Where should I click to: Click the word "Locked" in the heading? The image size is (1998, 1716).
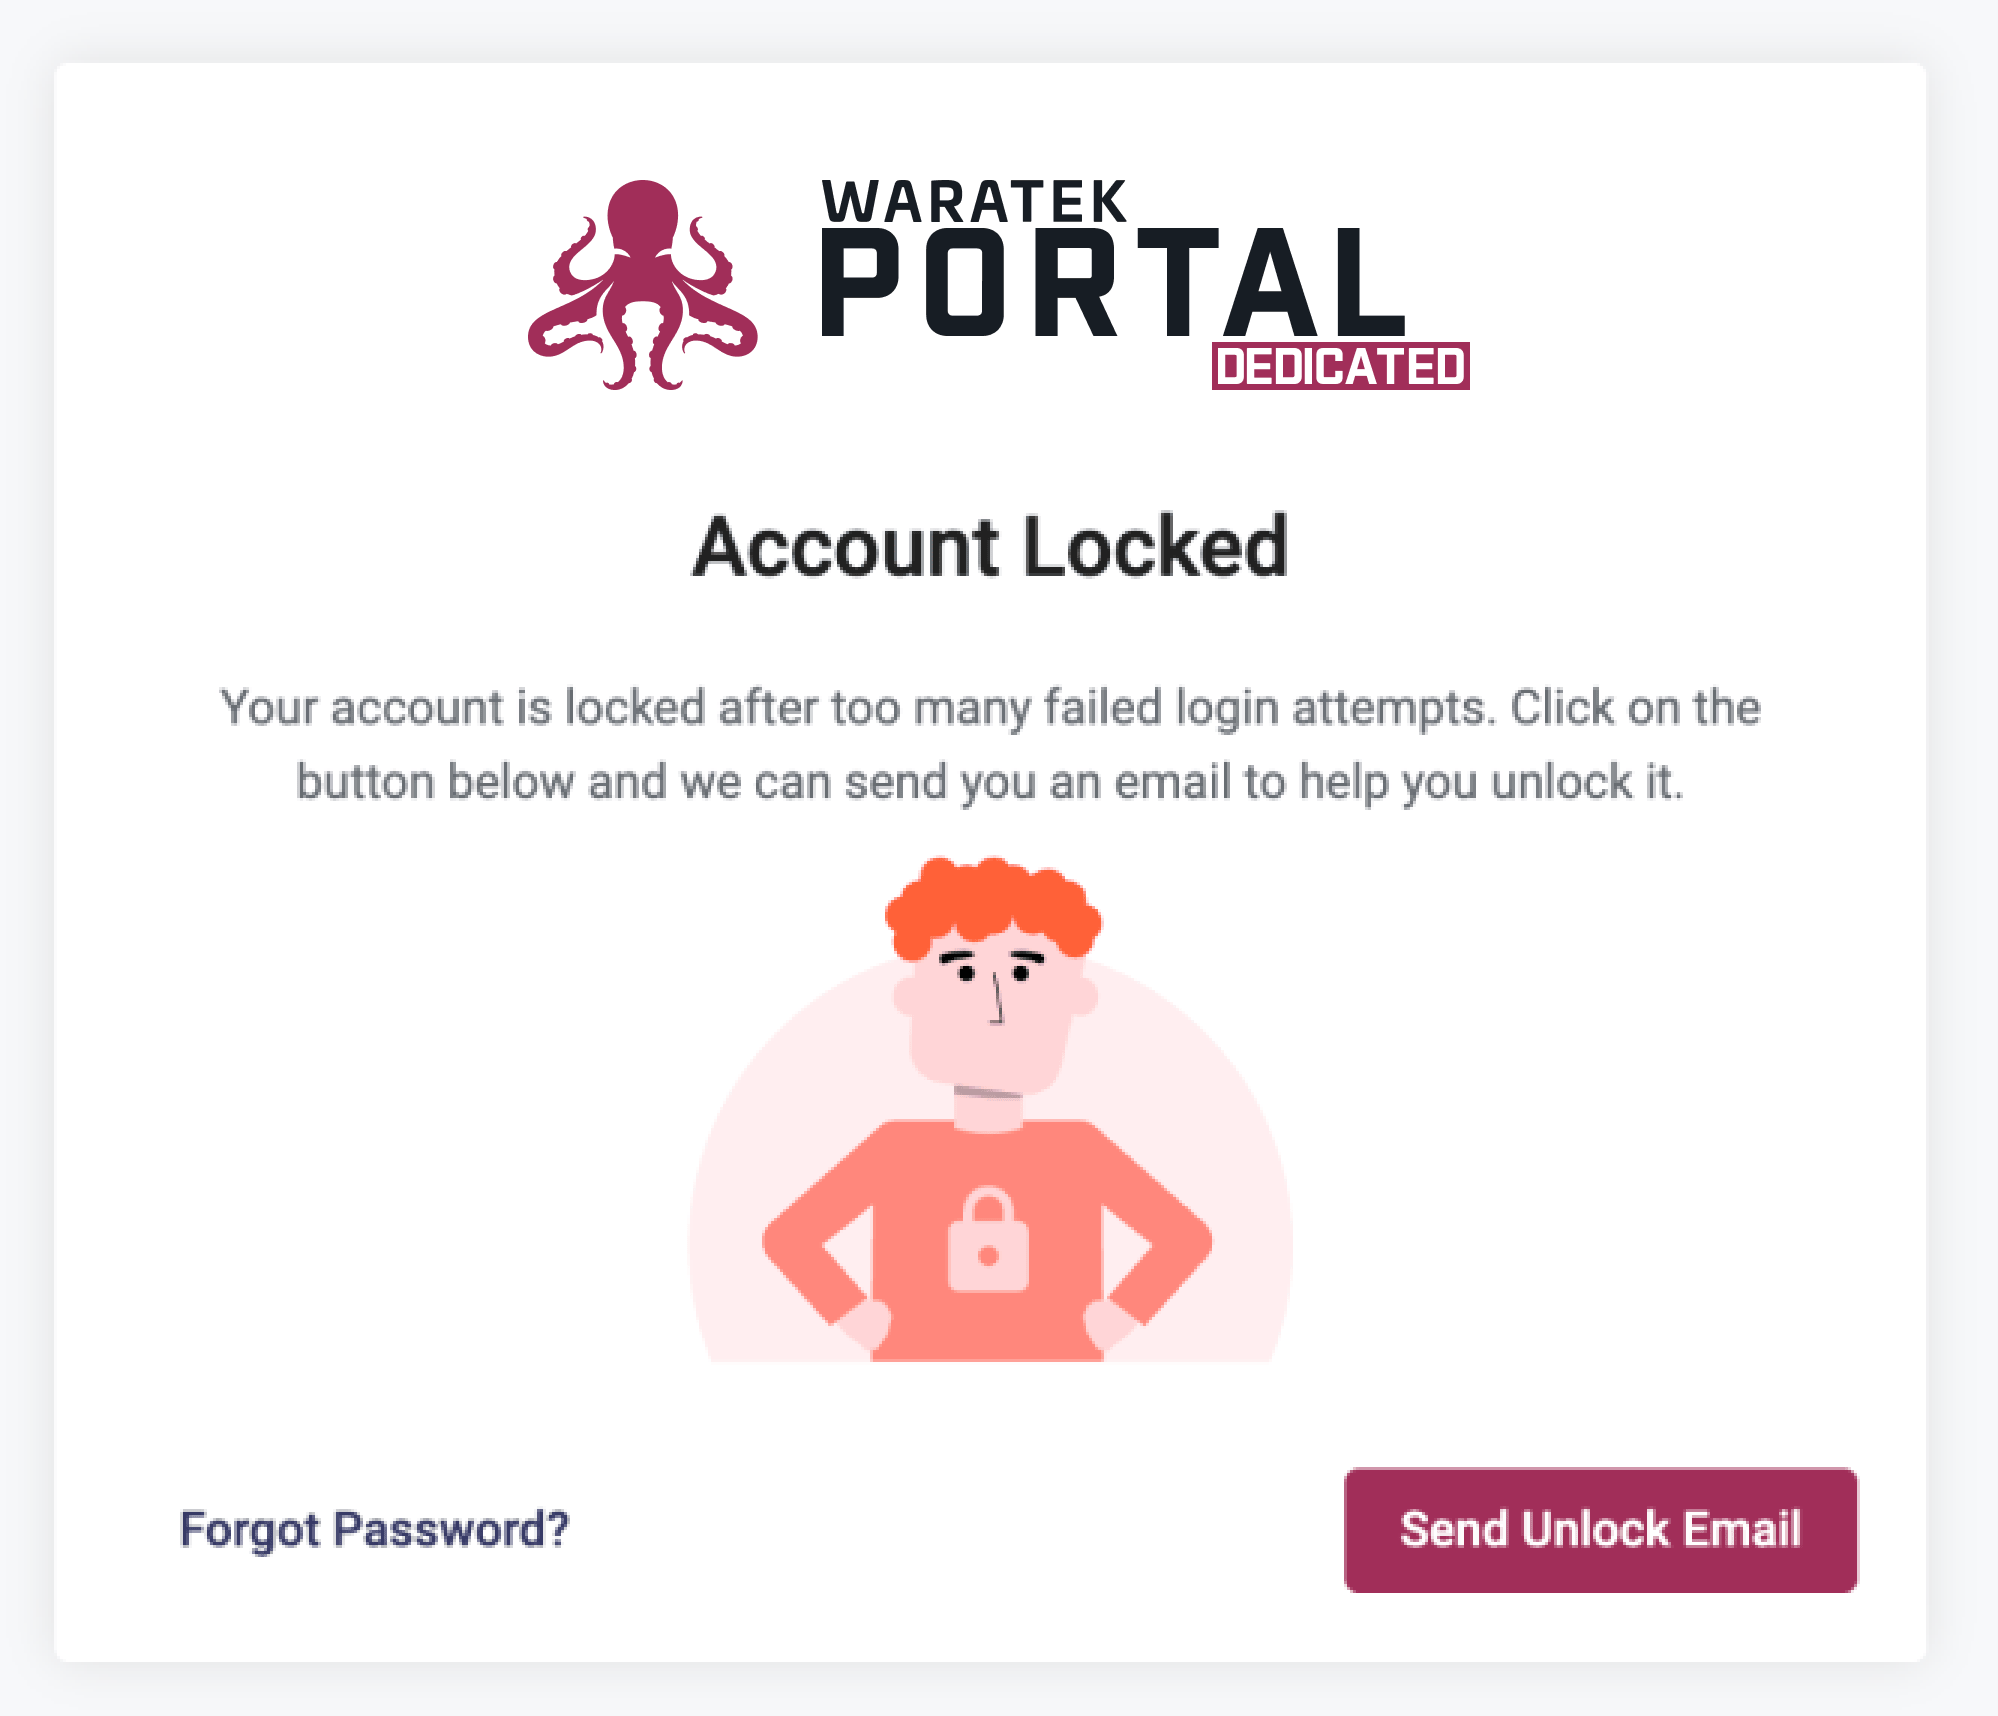pyautogui.click(x=1156, y=546)
